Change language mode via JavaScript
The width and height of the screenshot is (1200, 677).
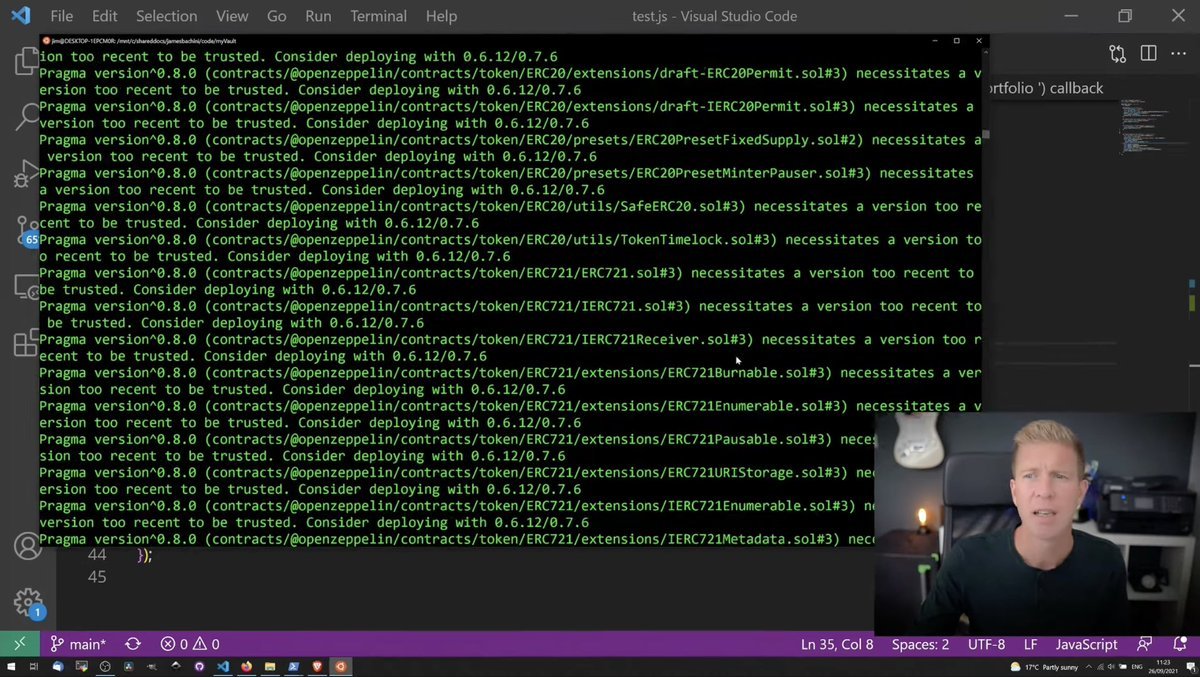pyautogui.click(x=1086, y=644)
